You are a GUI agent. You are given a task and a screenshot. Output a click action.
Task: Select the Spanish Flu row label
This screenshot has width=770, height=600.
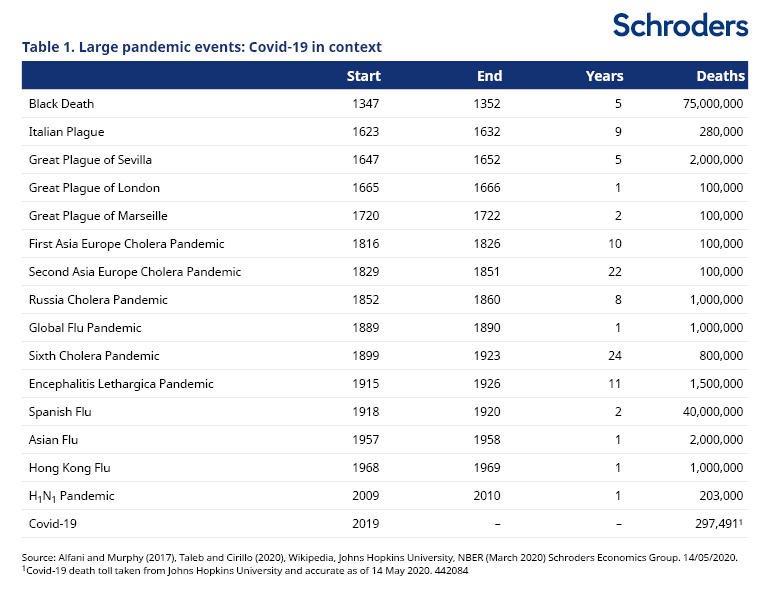(62, 412)
